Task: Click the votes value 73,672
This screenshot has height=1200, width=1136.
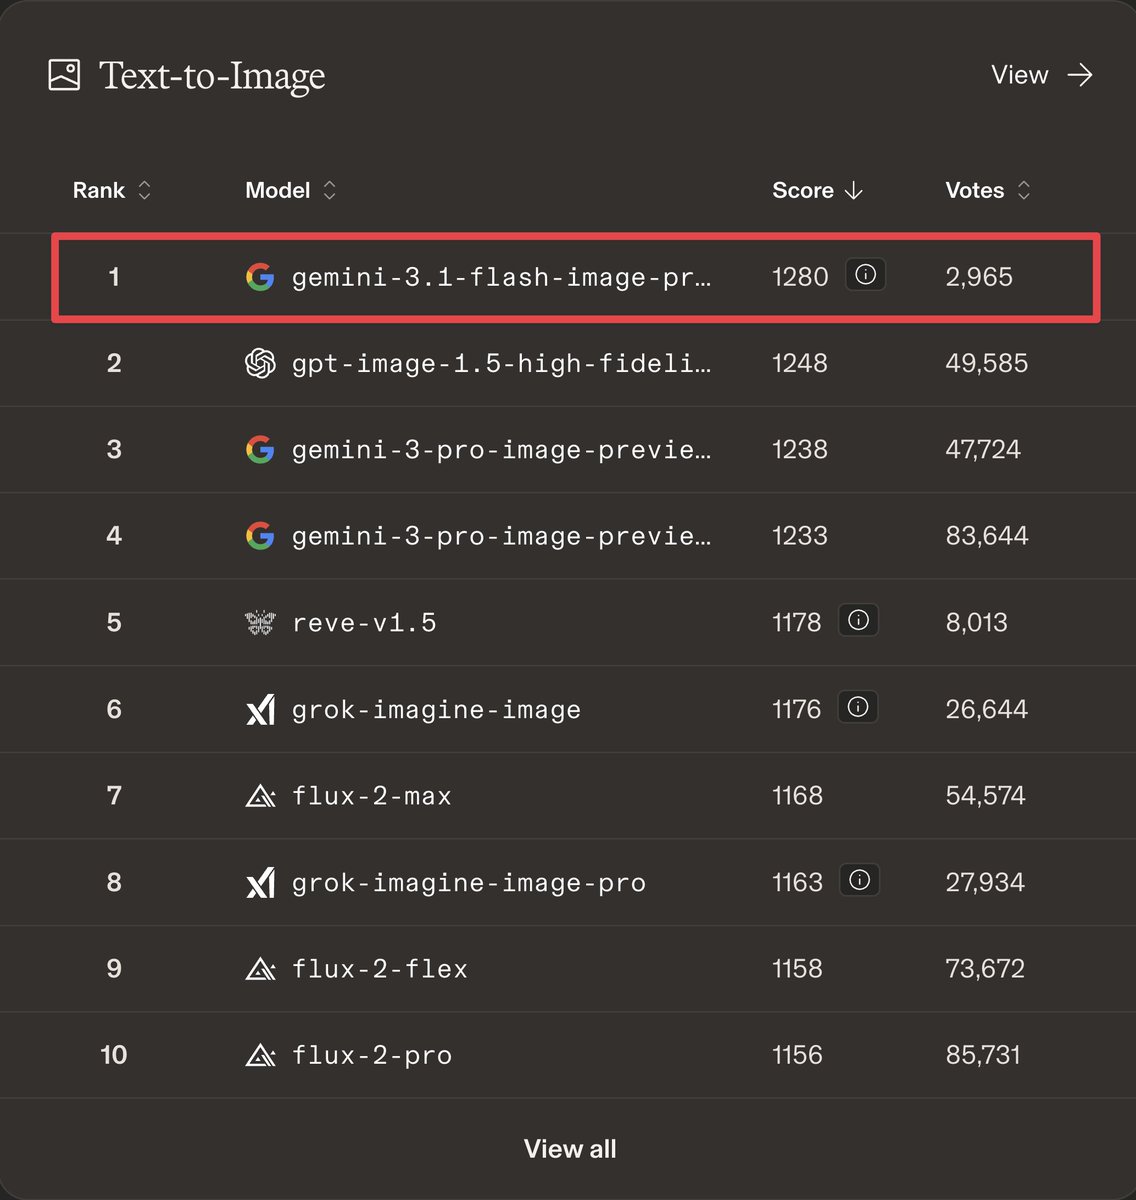Action: coord(985,969)
